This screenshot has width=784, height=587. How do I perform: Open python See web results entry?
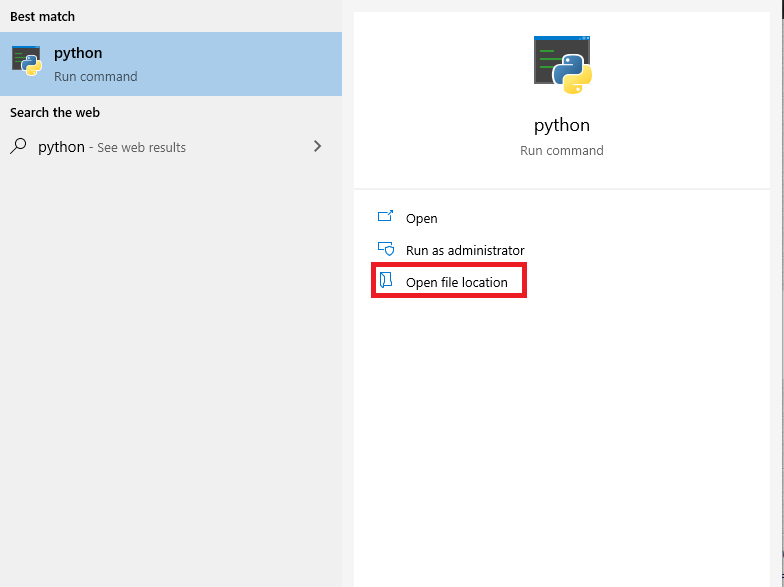pyautogui.click(x=171, y=147)
